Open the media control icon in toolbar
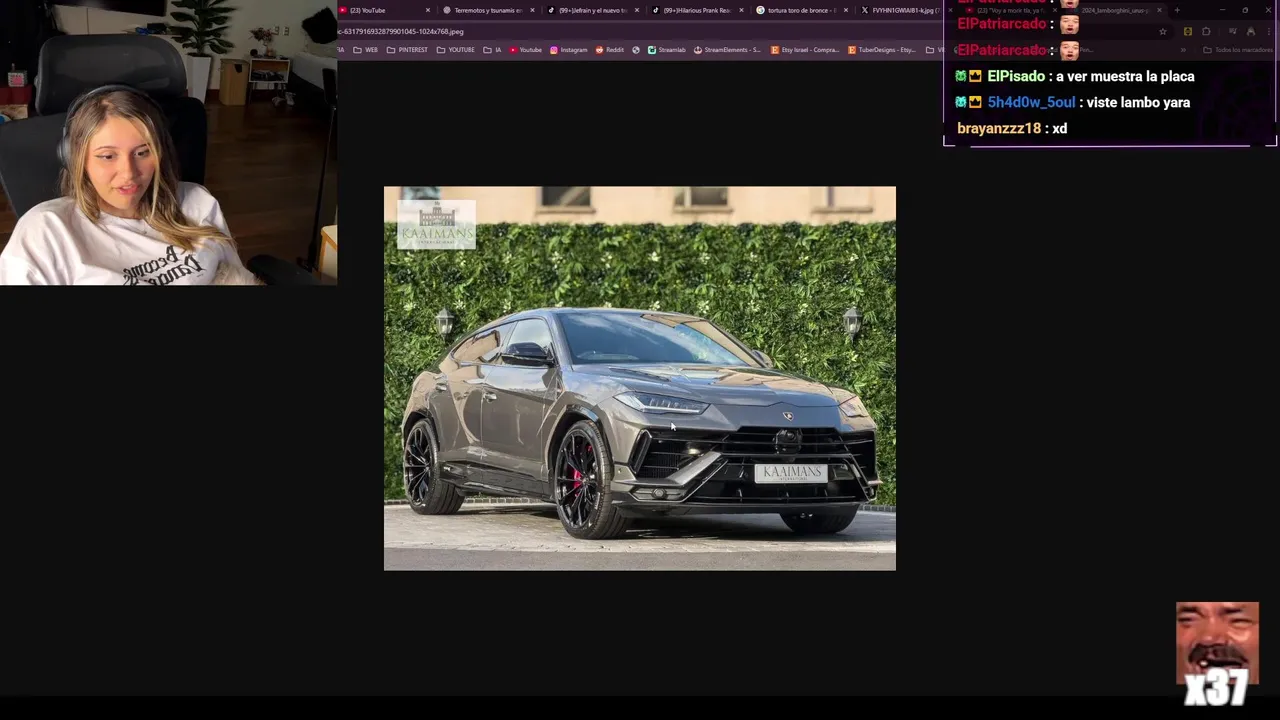Image resolution: width=1280 pixels, height=720 pixels. pyautogui.click(x=1233, y=31)
